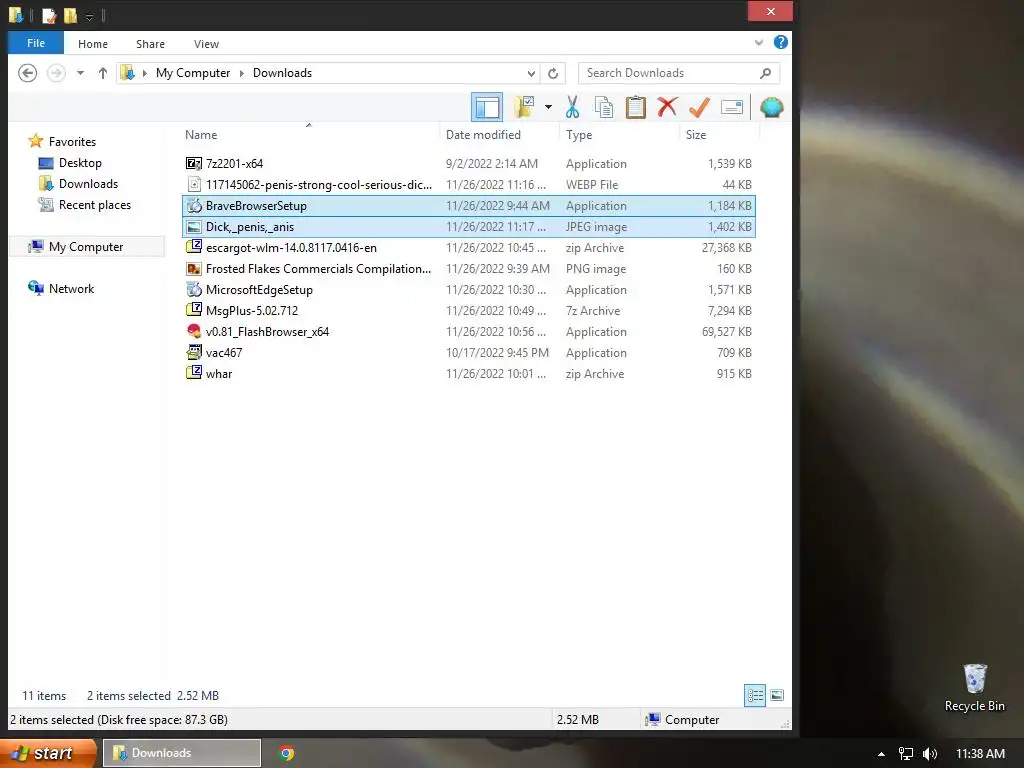Open the network tray icon
Image resolution: width=1024 pixels, height=768 pixels.
click(906, 754)
